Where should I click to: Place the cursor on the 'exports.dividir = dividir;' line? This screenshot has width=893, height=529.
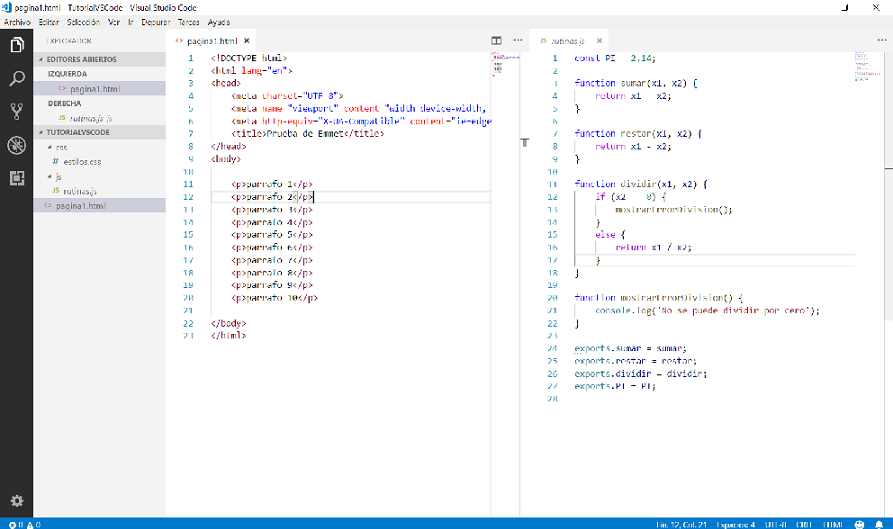click(640, 374)
